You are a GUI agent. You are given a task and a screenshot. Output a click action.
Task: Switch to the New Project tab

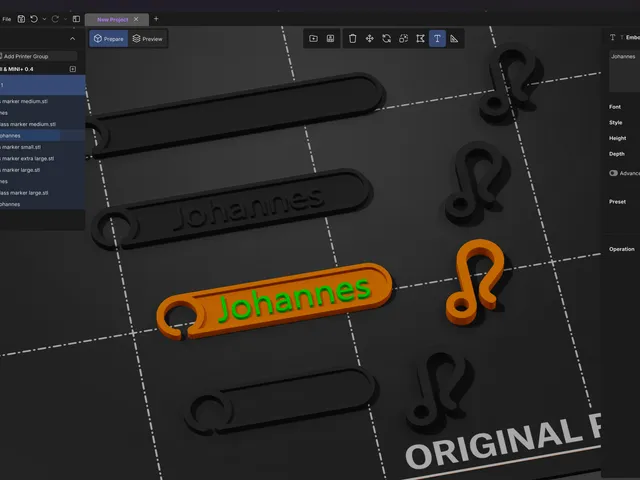point(113,19)
